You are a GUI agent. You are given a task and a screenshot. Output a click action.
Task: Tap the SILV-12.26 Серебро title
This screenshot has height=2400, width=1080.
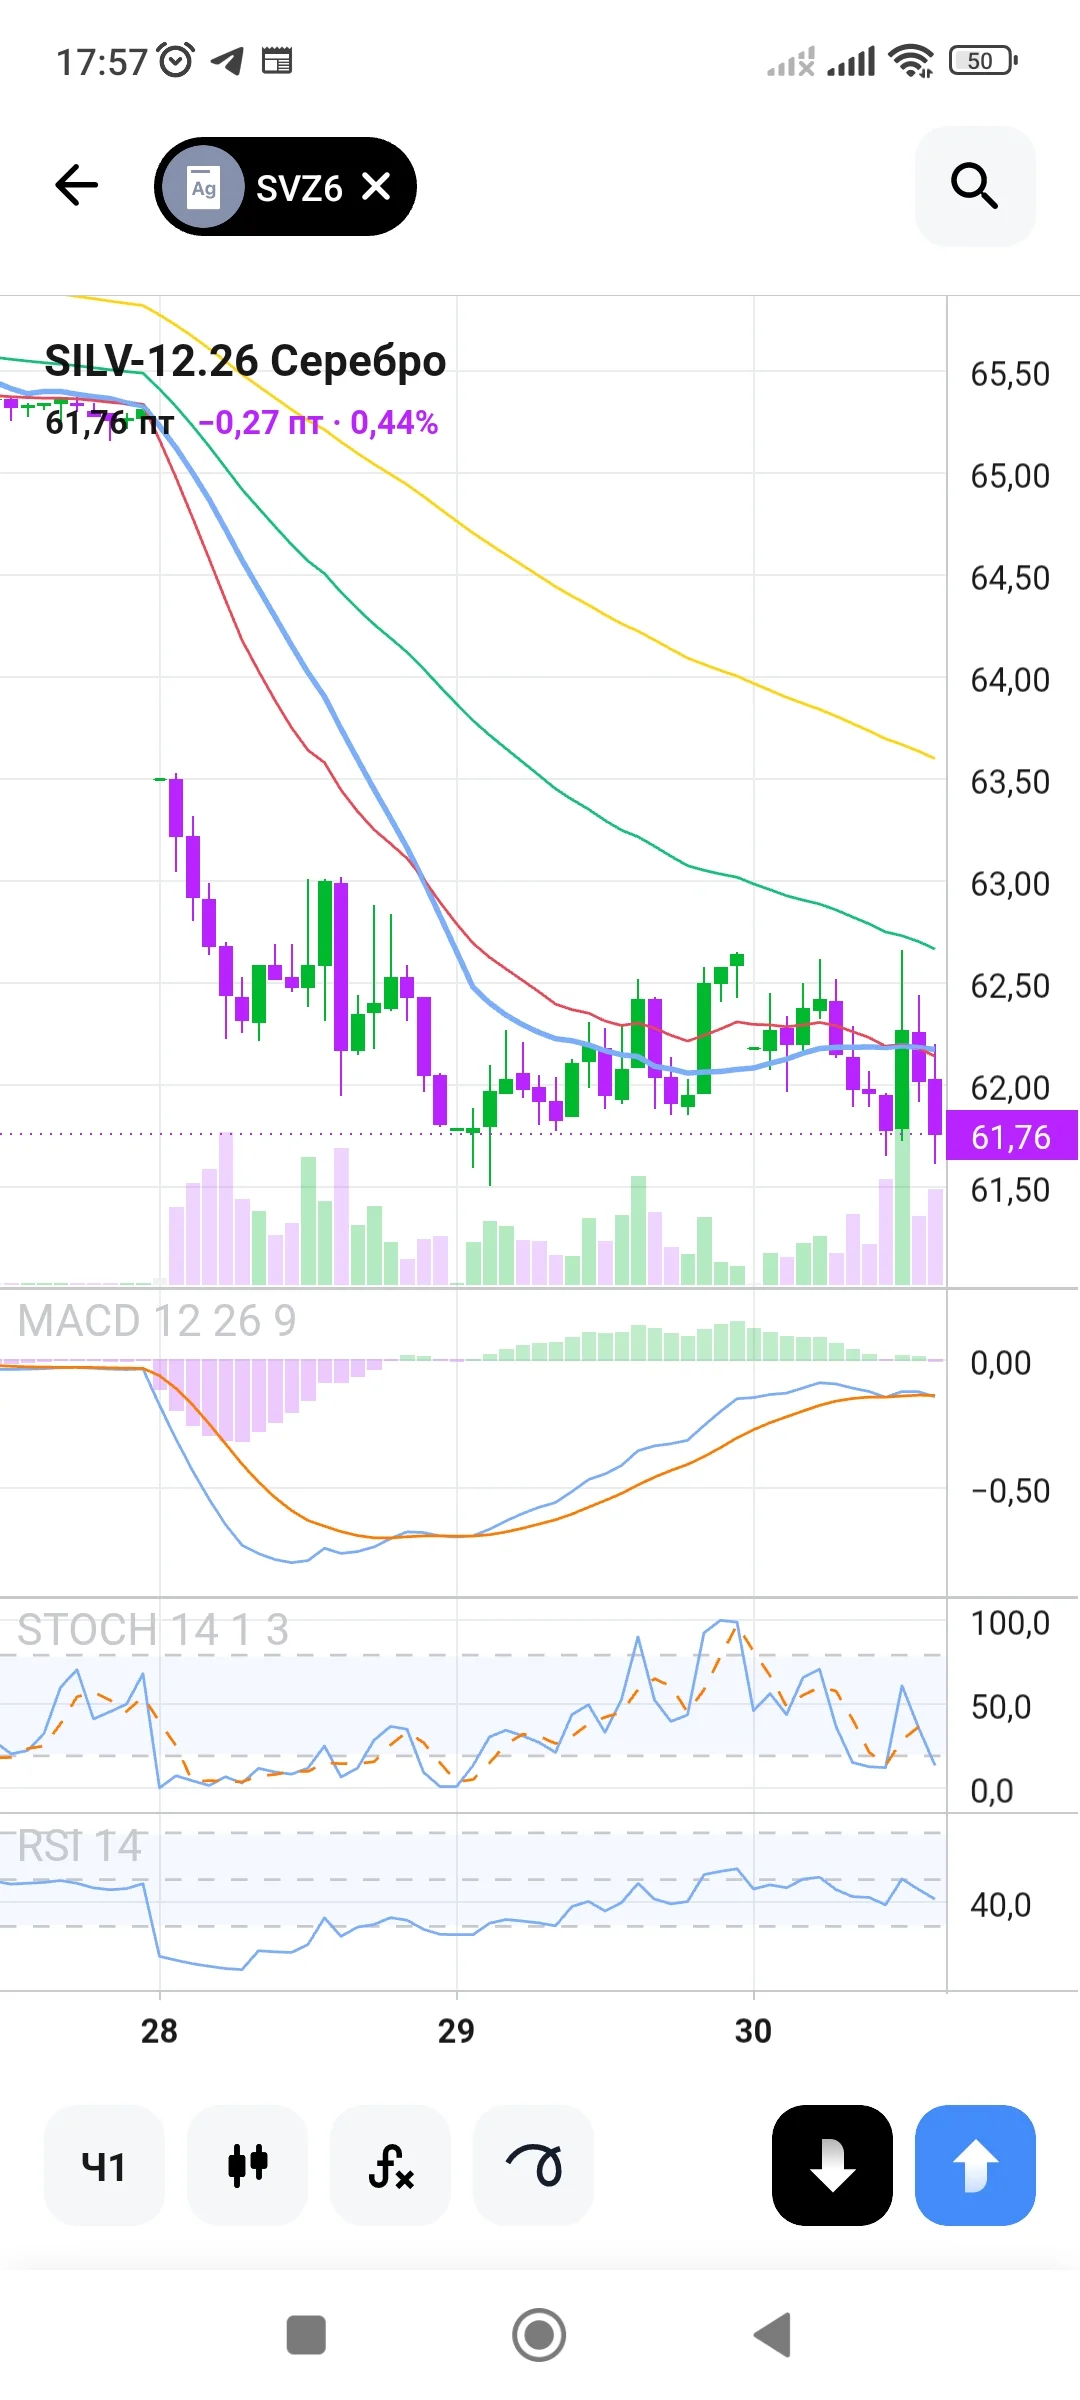245,361
